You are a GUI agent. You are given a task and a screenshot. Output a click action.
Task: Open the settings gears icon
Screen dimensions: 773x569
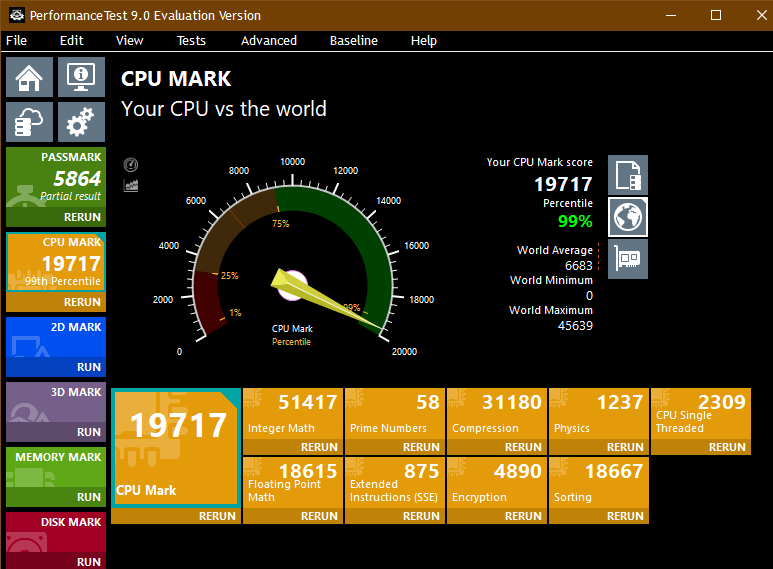point(81,122)
